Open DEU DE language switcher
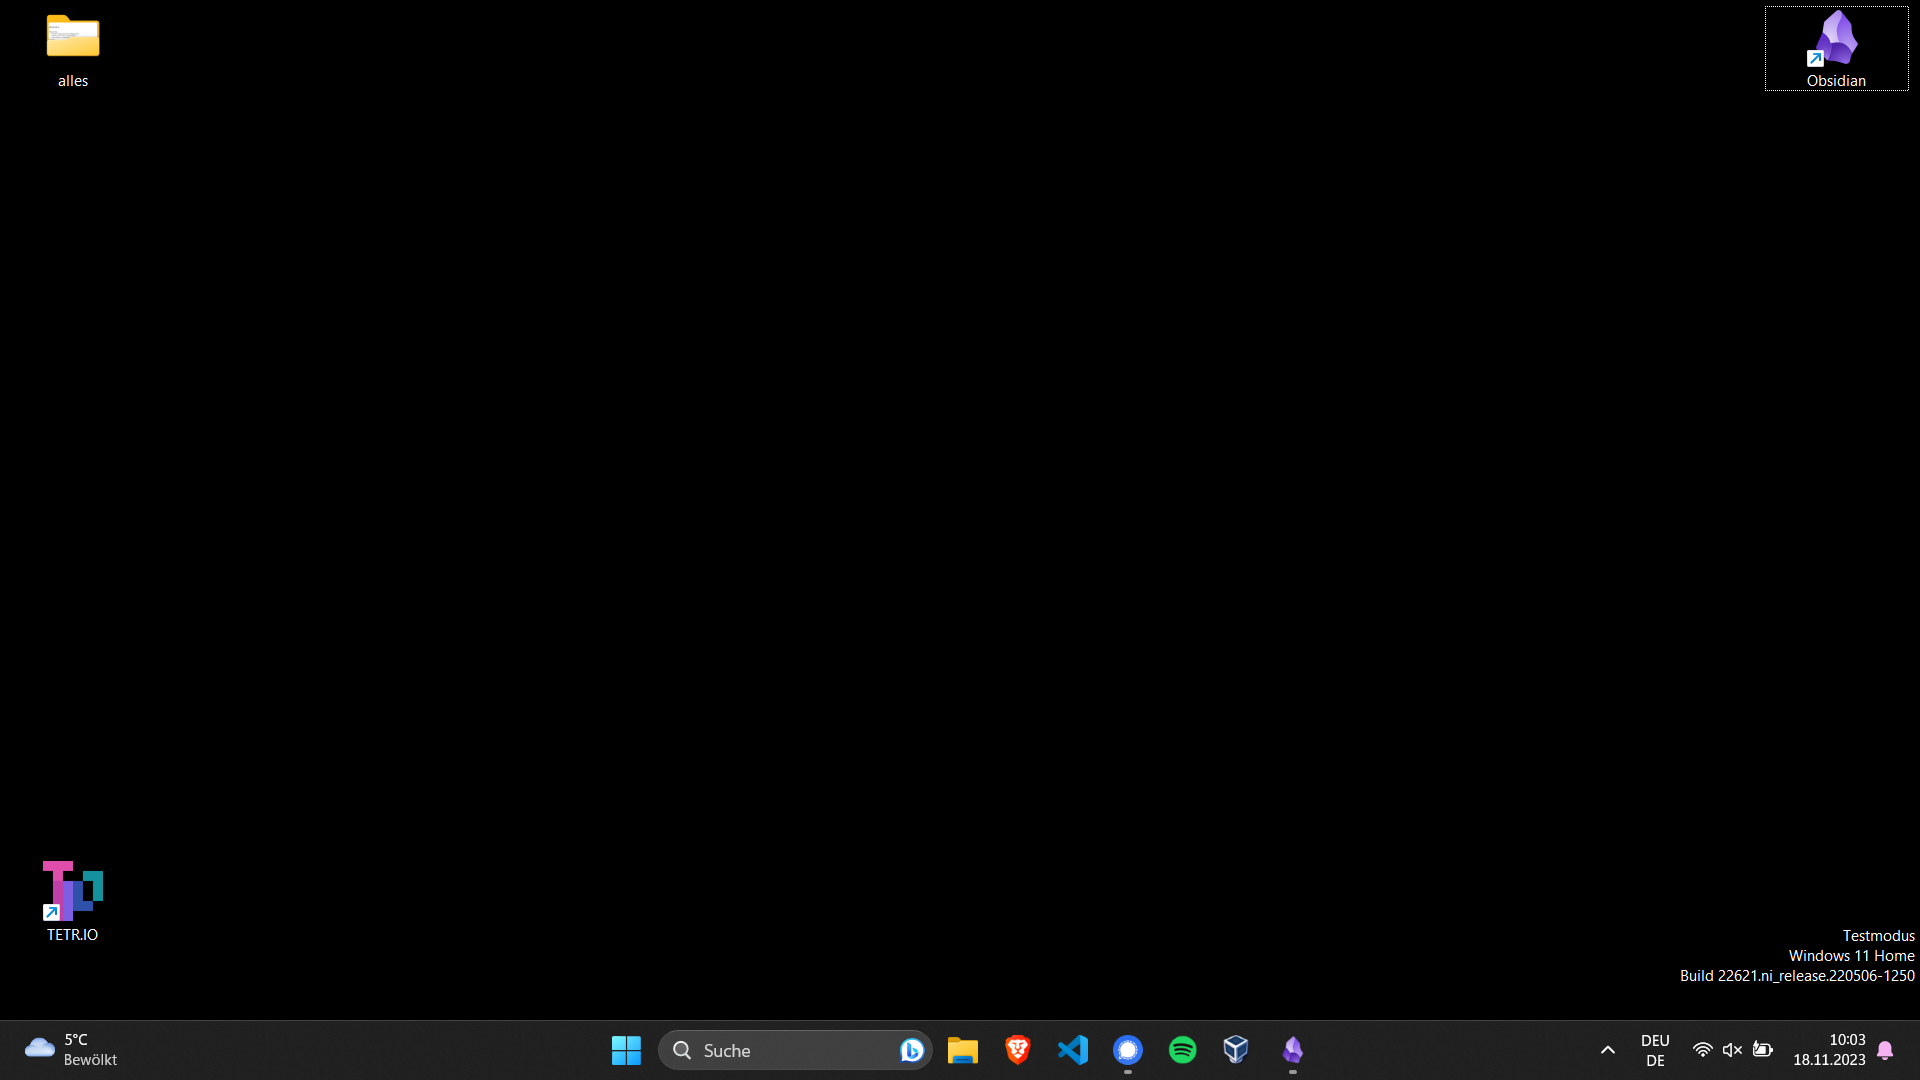1920x1080 pixels. (x=1655, y=1050)
